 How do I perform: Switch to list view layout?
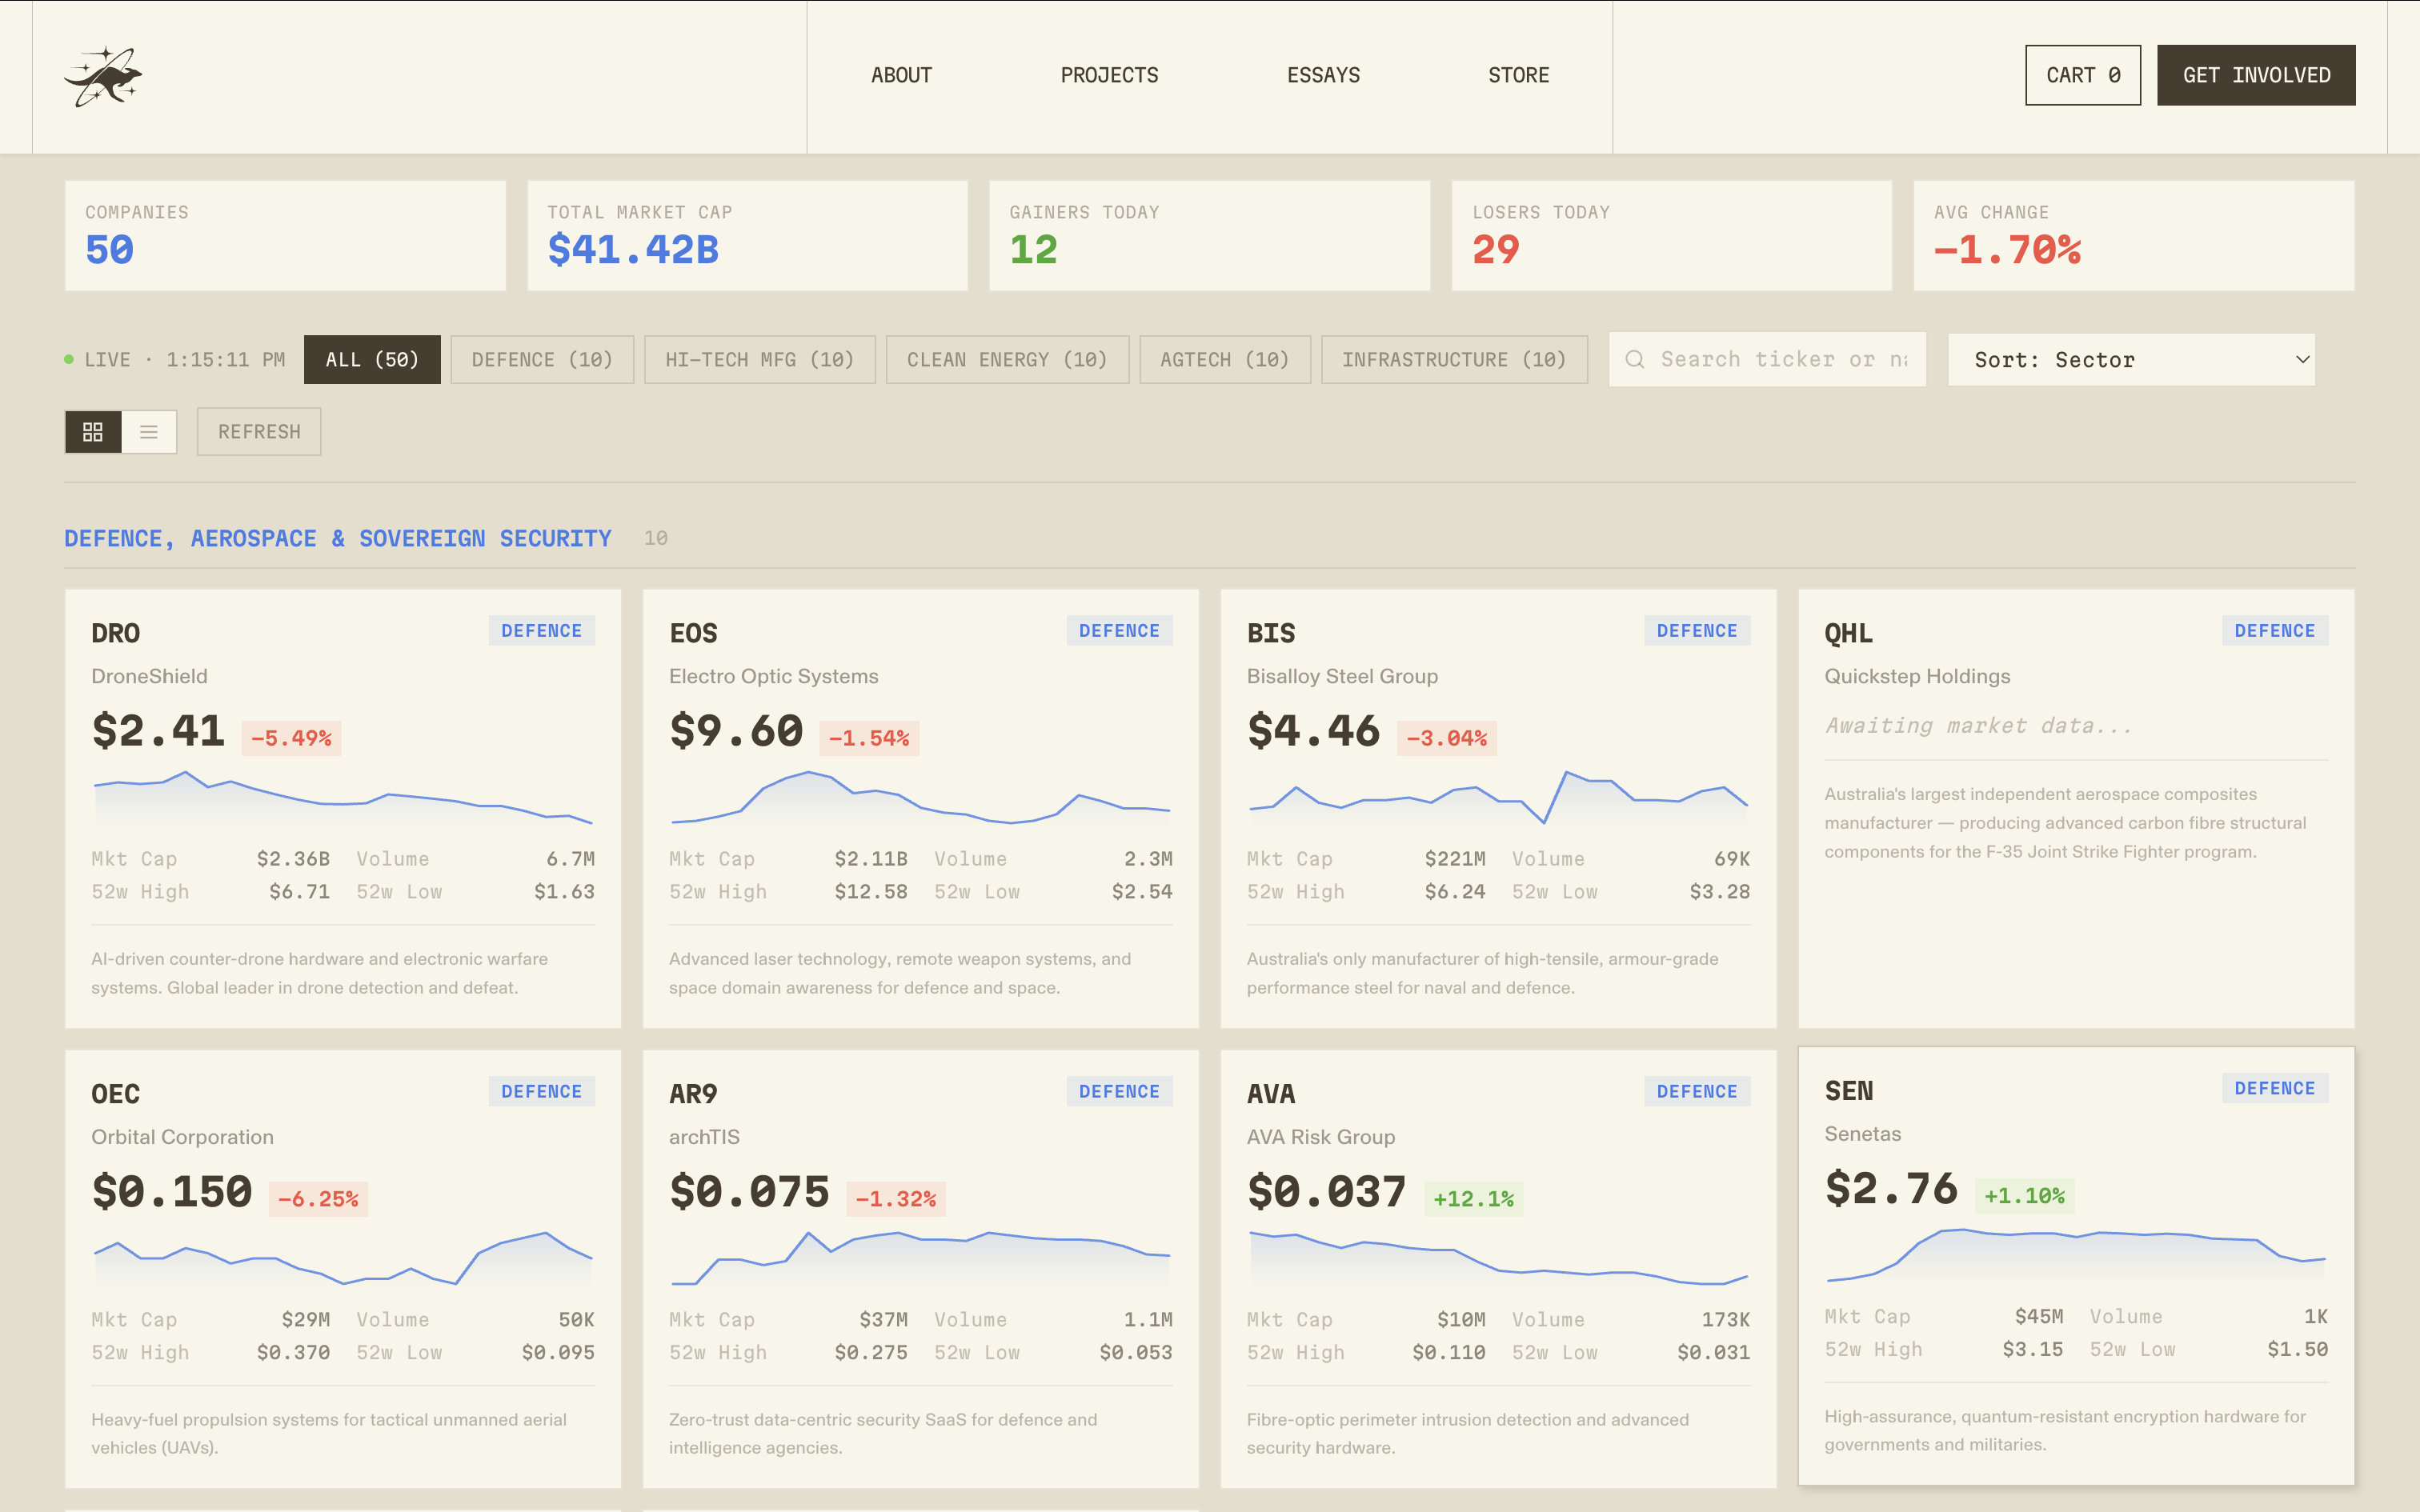[149, 432]
